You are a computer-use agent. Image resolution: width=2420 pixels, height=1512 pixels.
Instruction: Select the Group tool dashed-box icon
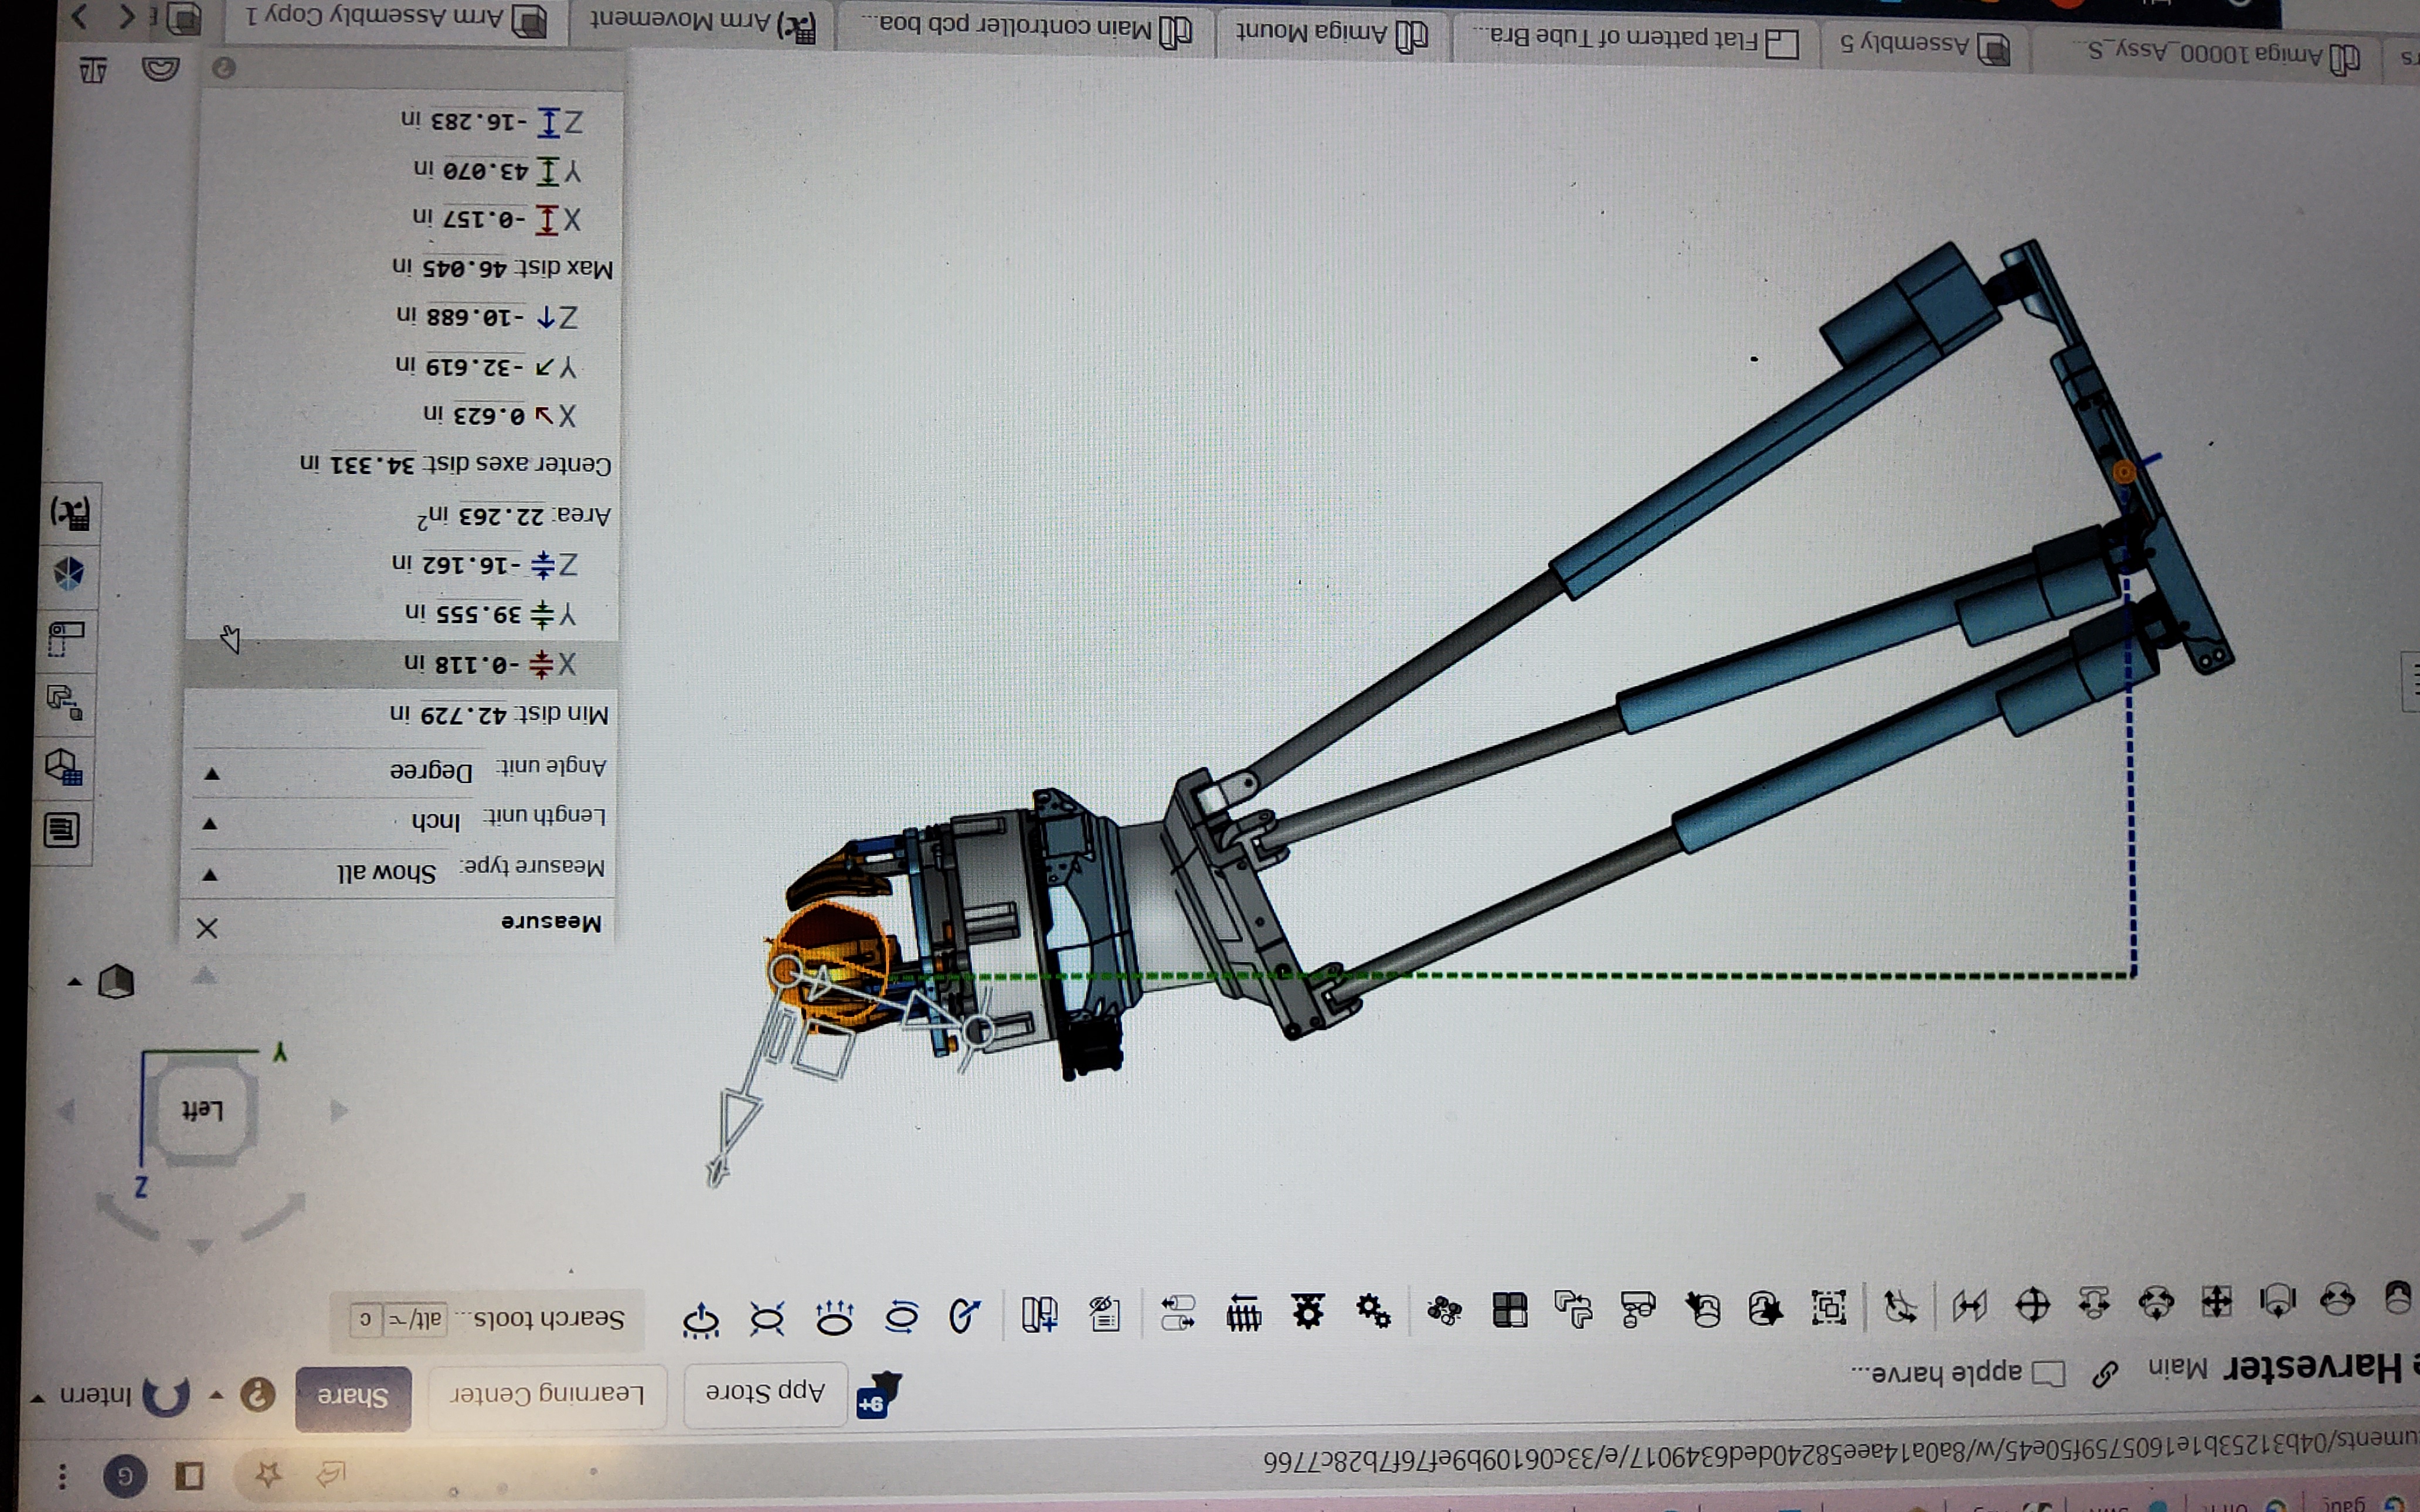coord(1830,1307)
